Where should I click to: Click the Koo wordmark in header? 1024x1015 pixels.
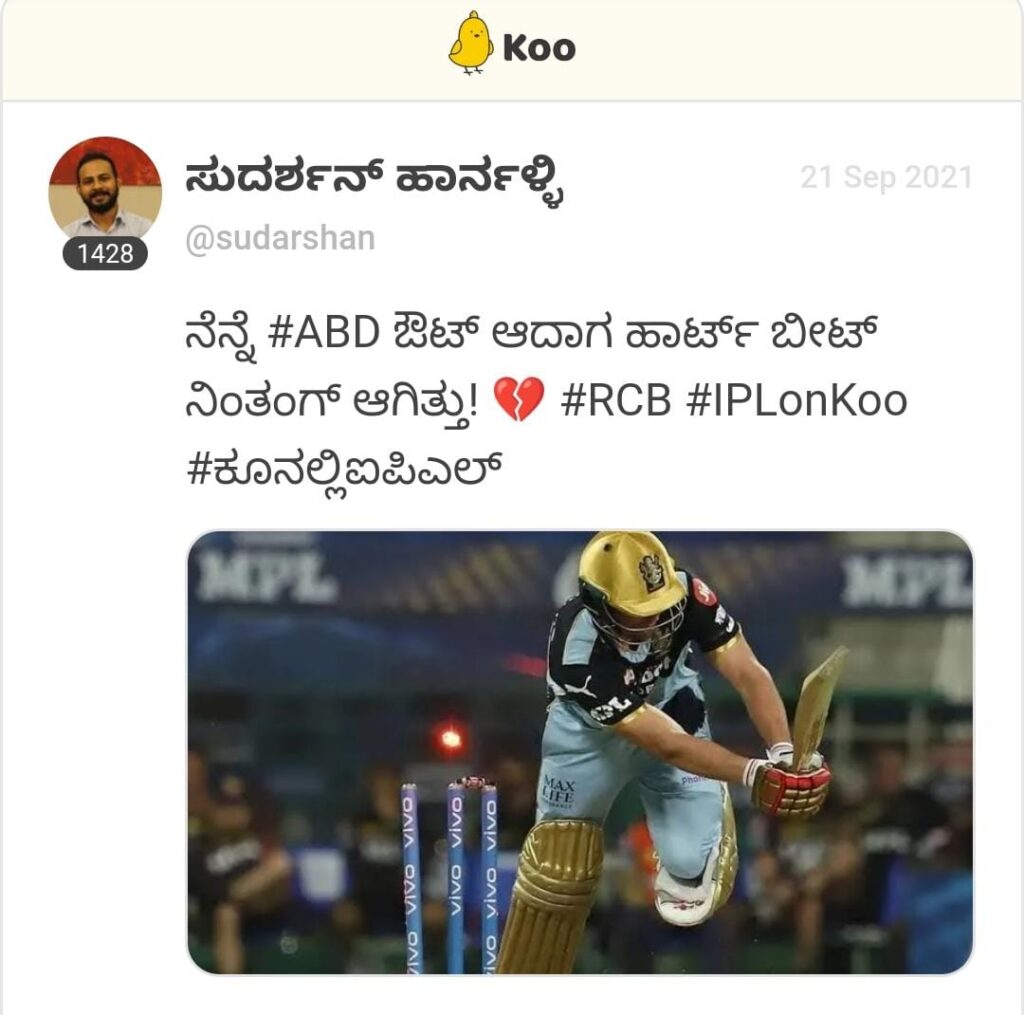click(x=539, y=48)
